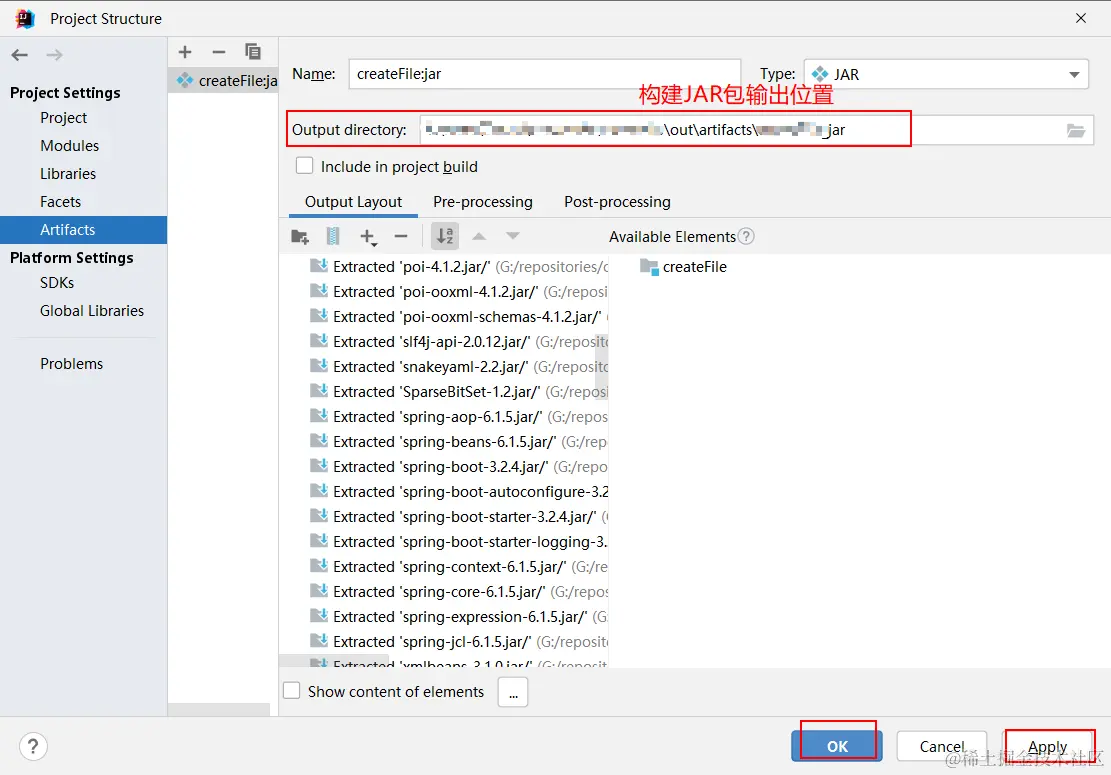Enable Include in project build checkbox
Screen dimensions: 1111x775
click(305, 166)
